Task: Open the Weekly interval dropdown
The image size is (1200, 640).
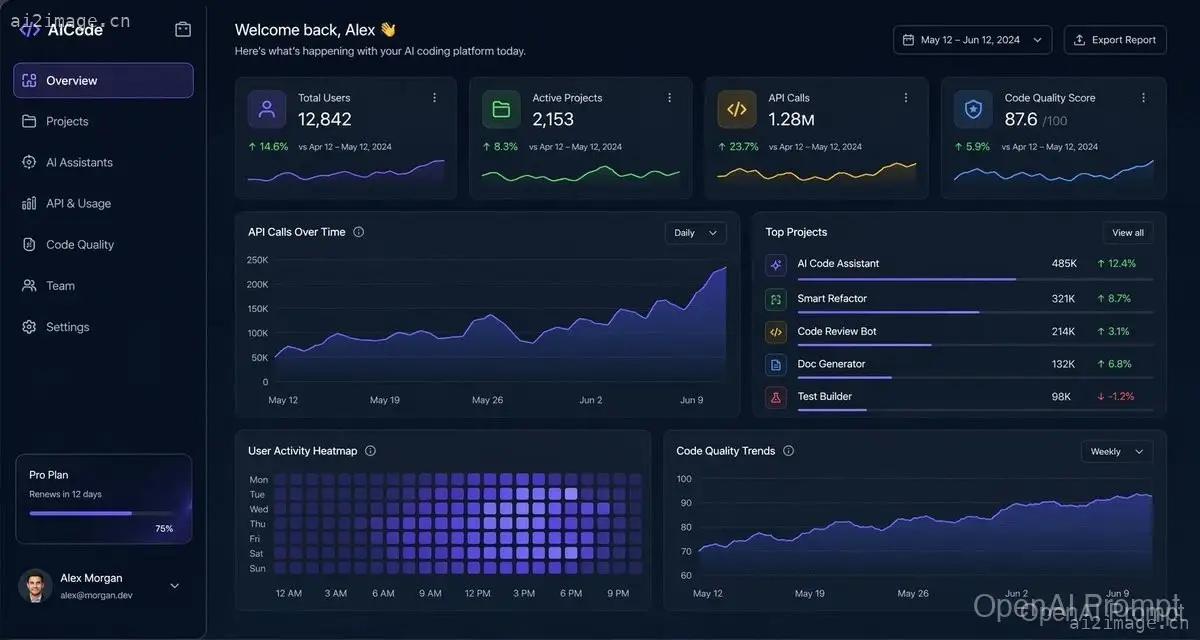Action: click(1117, 452)
